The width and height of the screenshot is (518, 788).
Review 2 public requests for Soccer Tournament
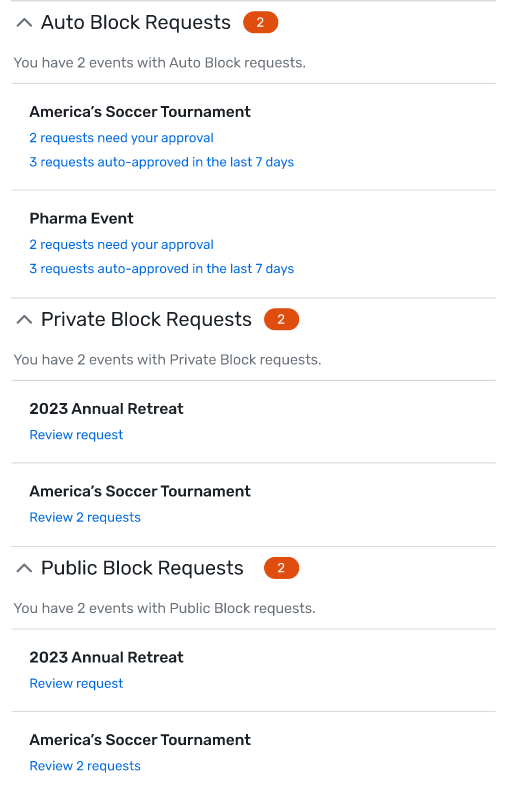coord(85,766)
